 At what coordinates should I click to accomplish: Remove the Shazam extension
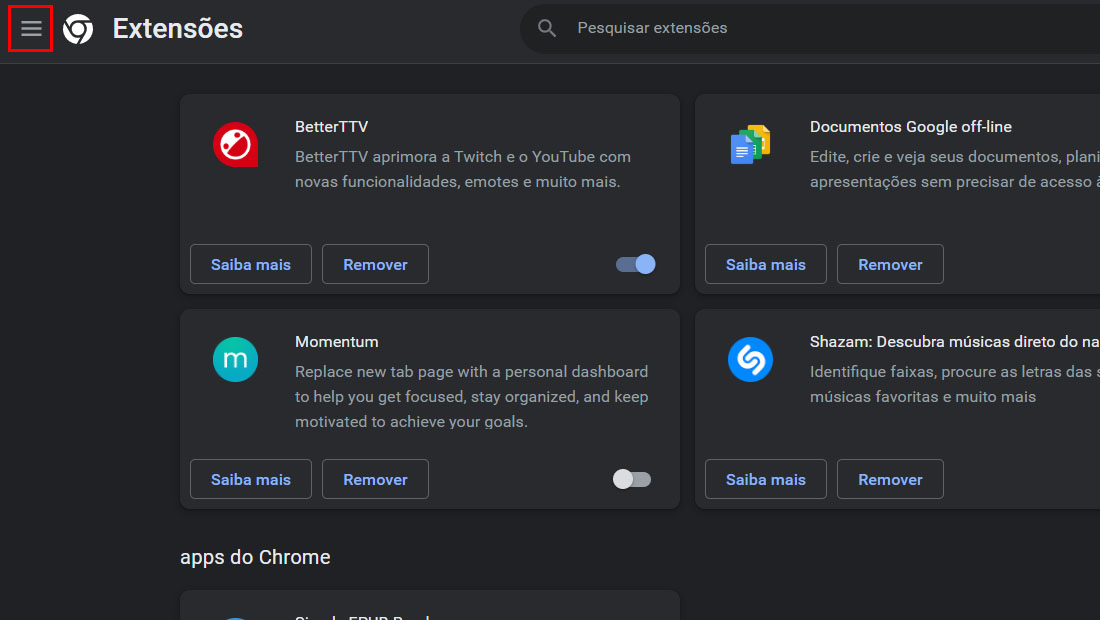pyautogui.click(x=890, y=479)
